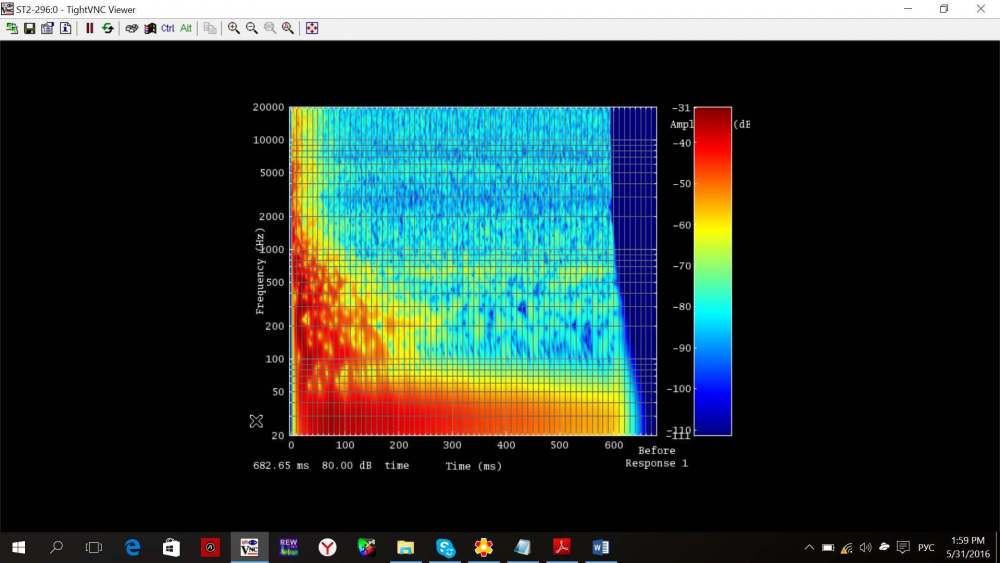Show the Connection Info icon
This screenshot has width=1000, height=563.
tap(65, 28)
